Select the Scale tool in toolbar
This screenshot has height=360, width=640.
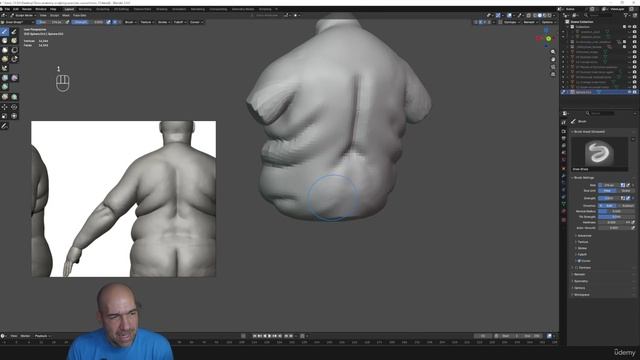pos(4,116)
